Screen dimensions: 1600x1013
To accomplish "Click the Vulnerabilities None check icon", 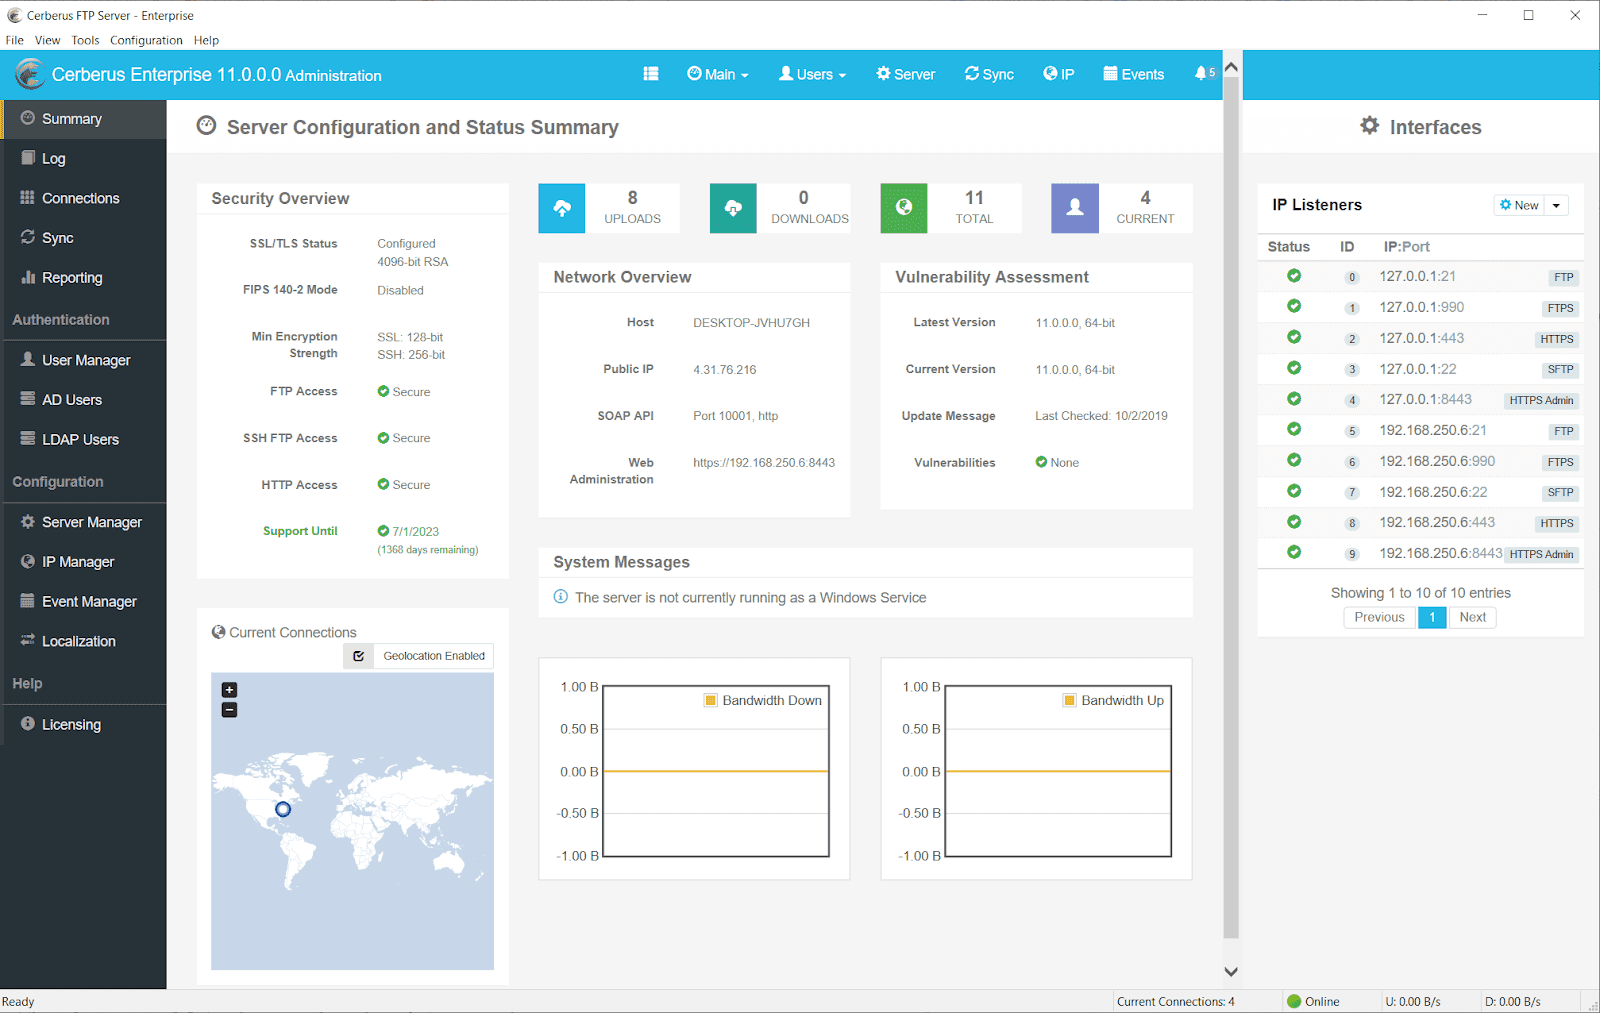I will tap(1041, 462).
